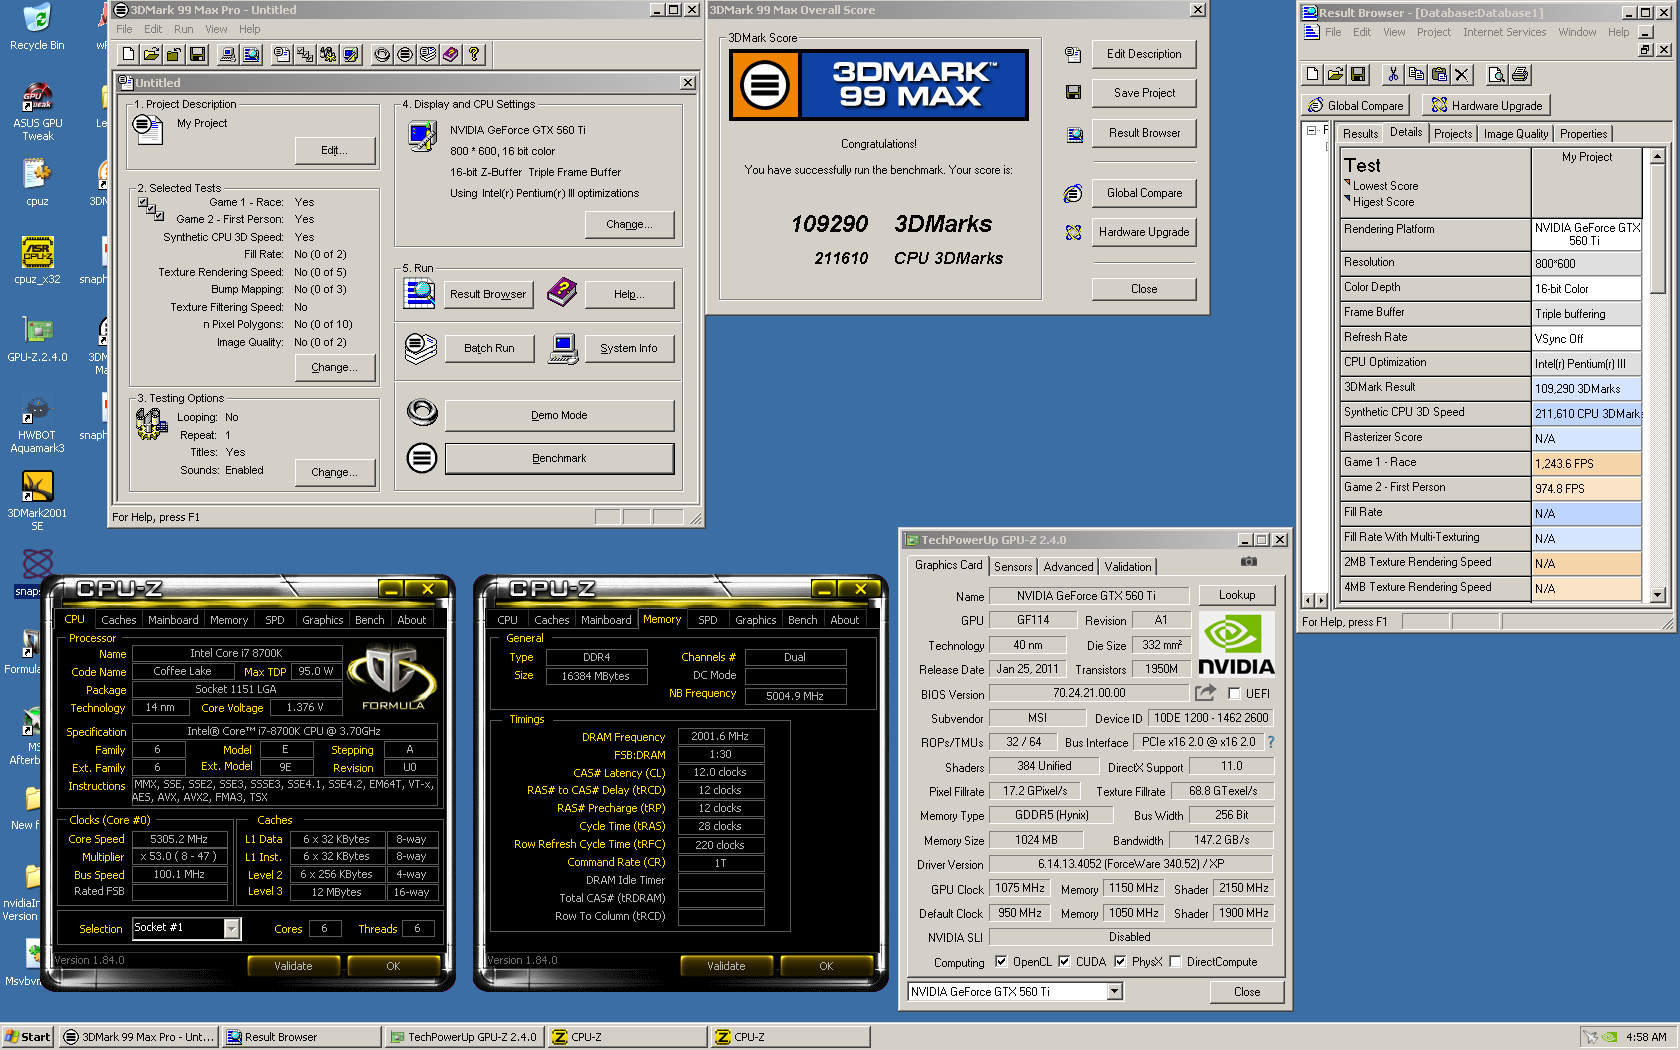Click Batch Run button in 3DMark

click(489, 348)
